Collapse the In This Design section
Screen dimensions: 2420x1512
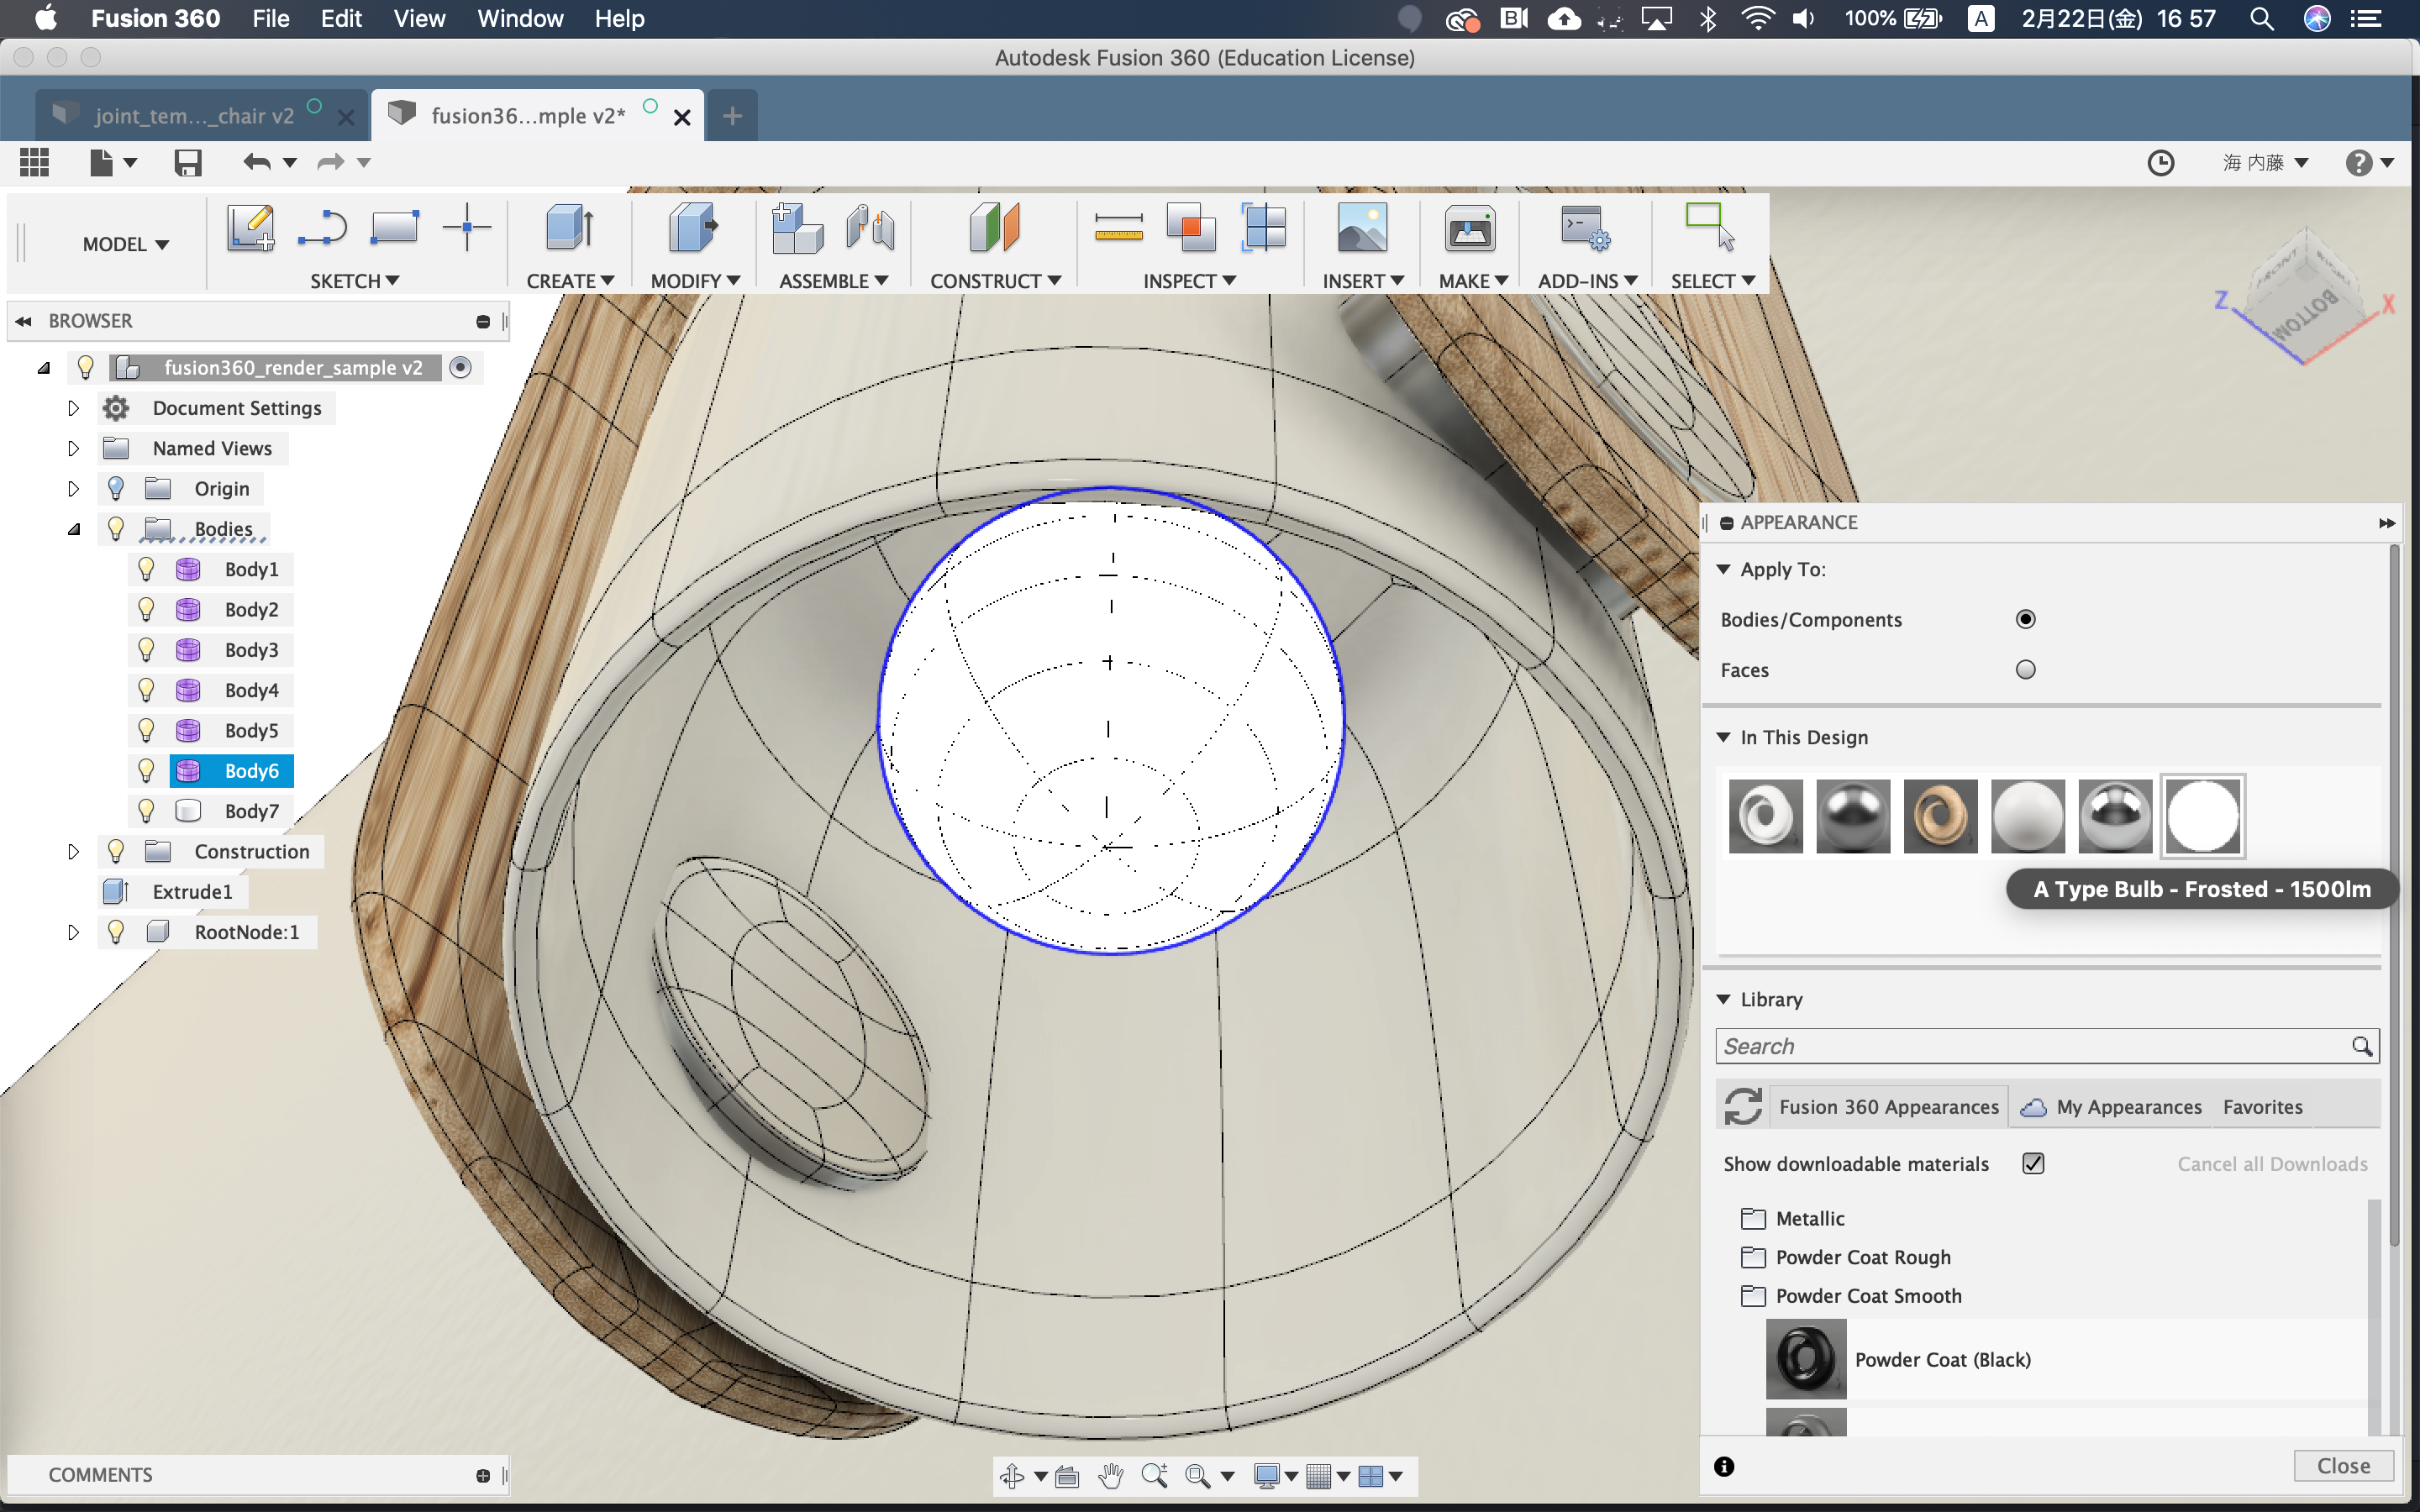click(x=1723, y=737)
